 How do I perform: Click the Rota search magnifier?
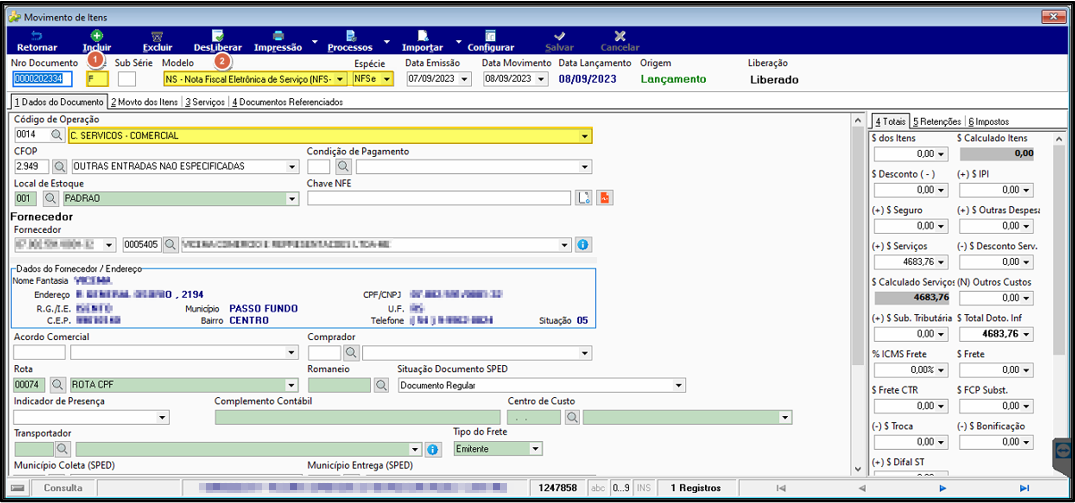[x=56, y=385]
